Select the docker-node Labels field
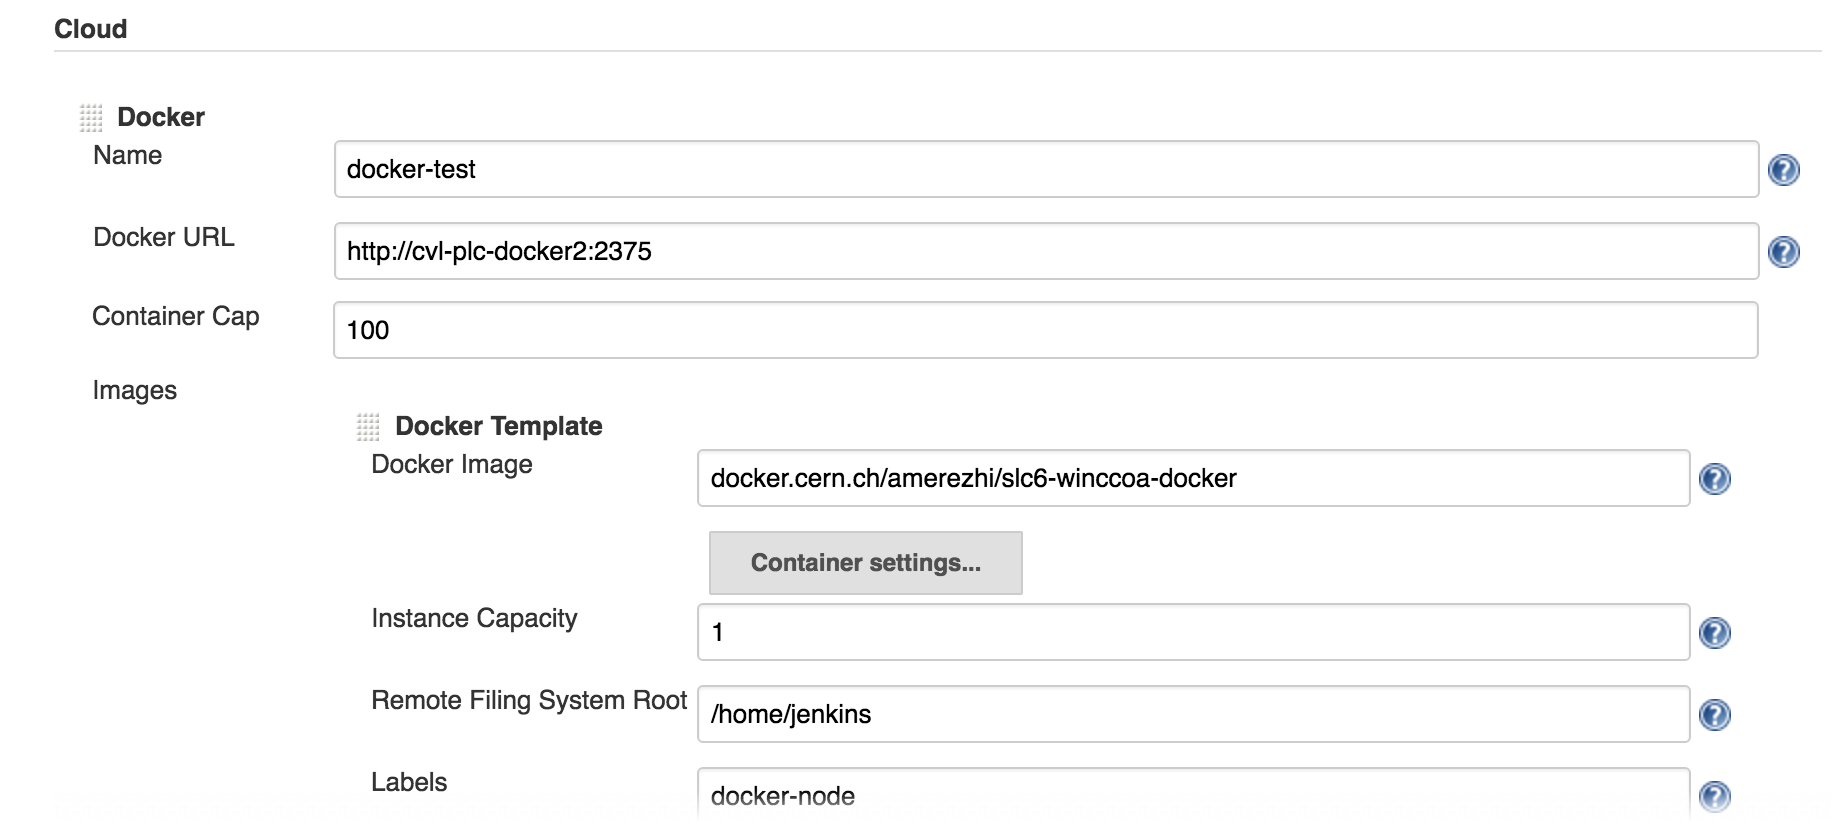This screenshot has height=826, width=1832. pyautogui.click(x=1190, y=794)
